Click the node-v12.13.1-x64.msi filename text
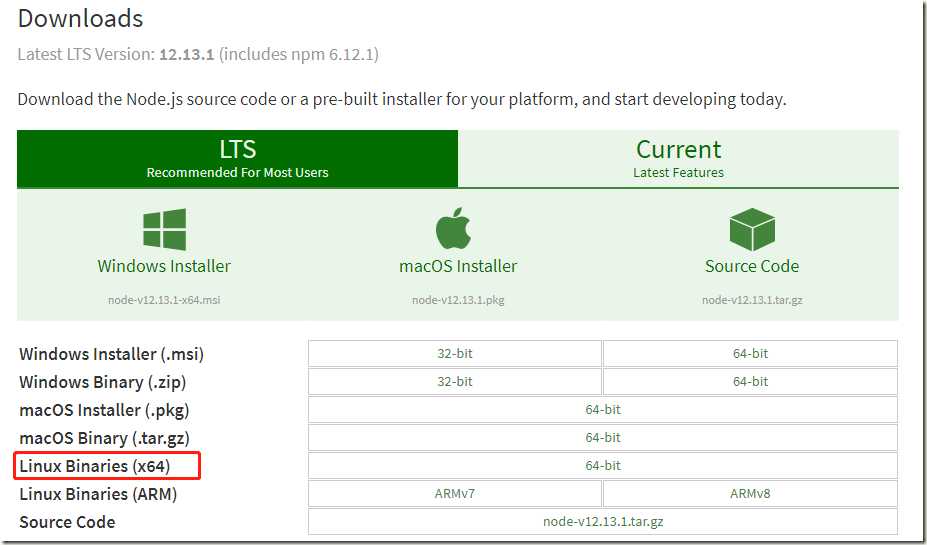The image size is (927, 545). [x=164, y=300]
